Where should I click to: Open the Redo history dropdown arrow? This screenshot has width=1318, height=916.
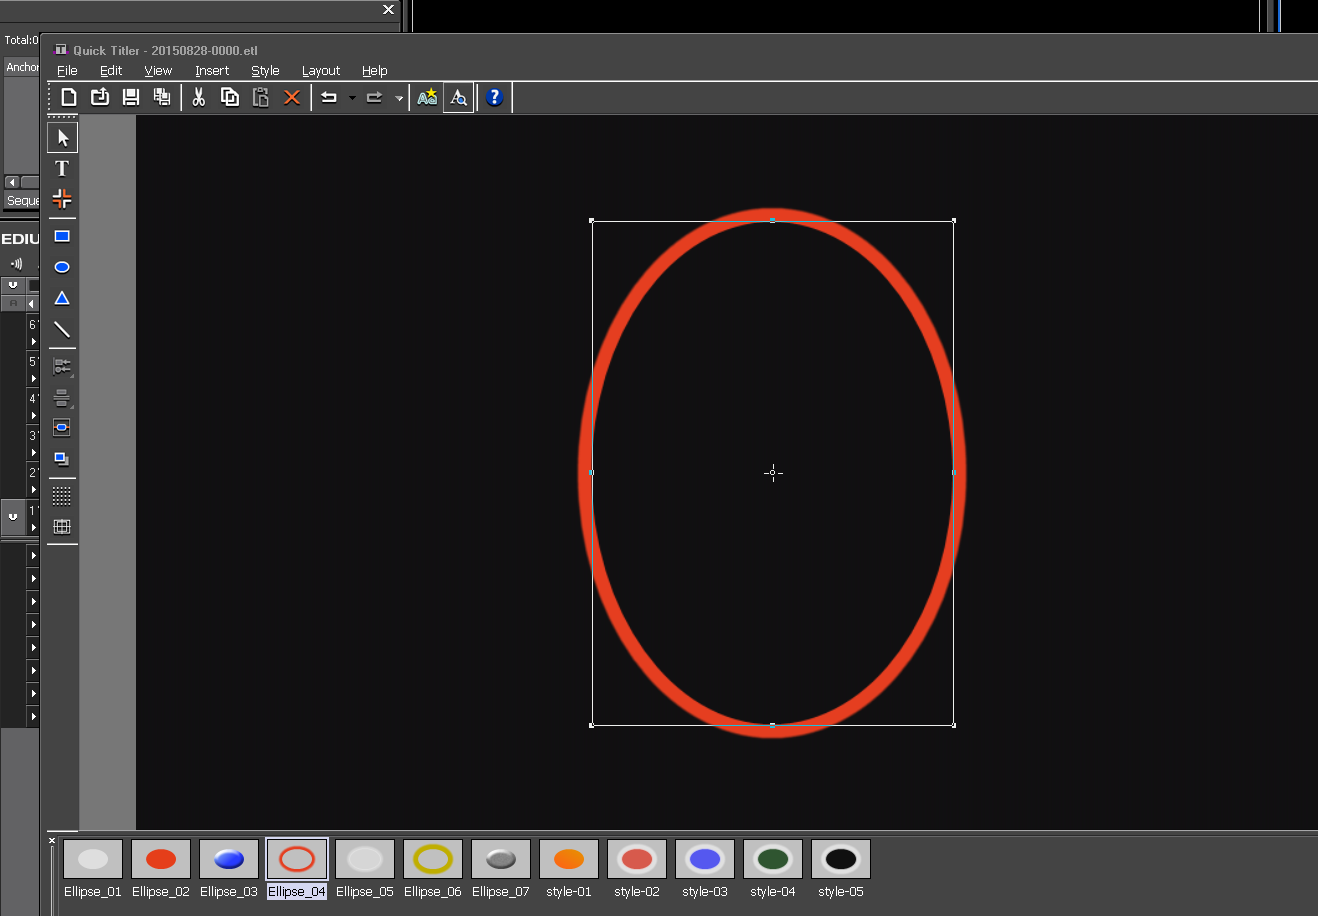399,98
